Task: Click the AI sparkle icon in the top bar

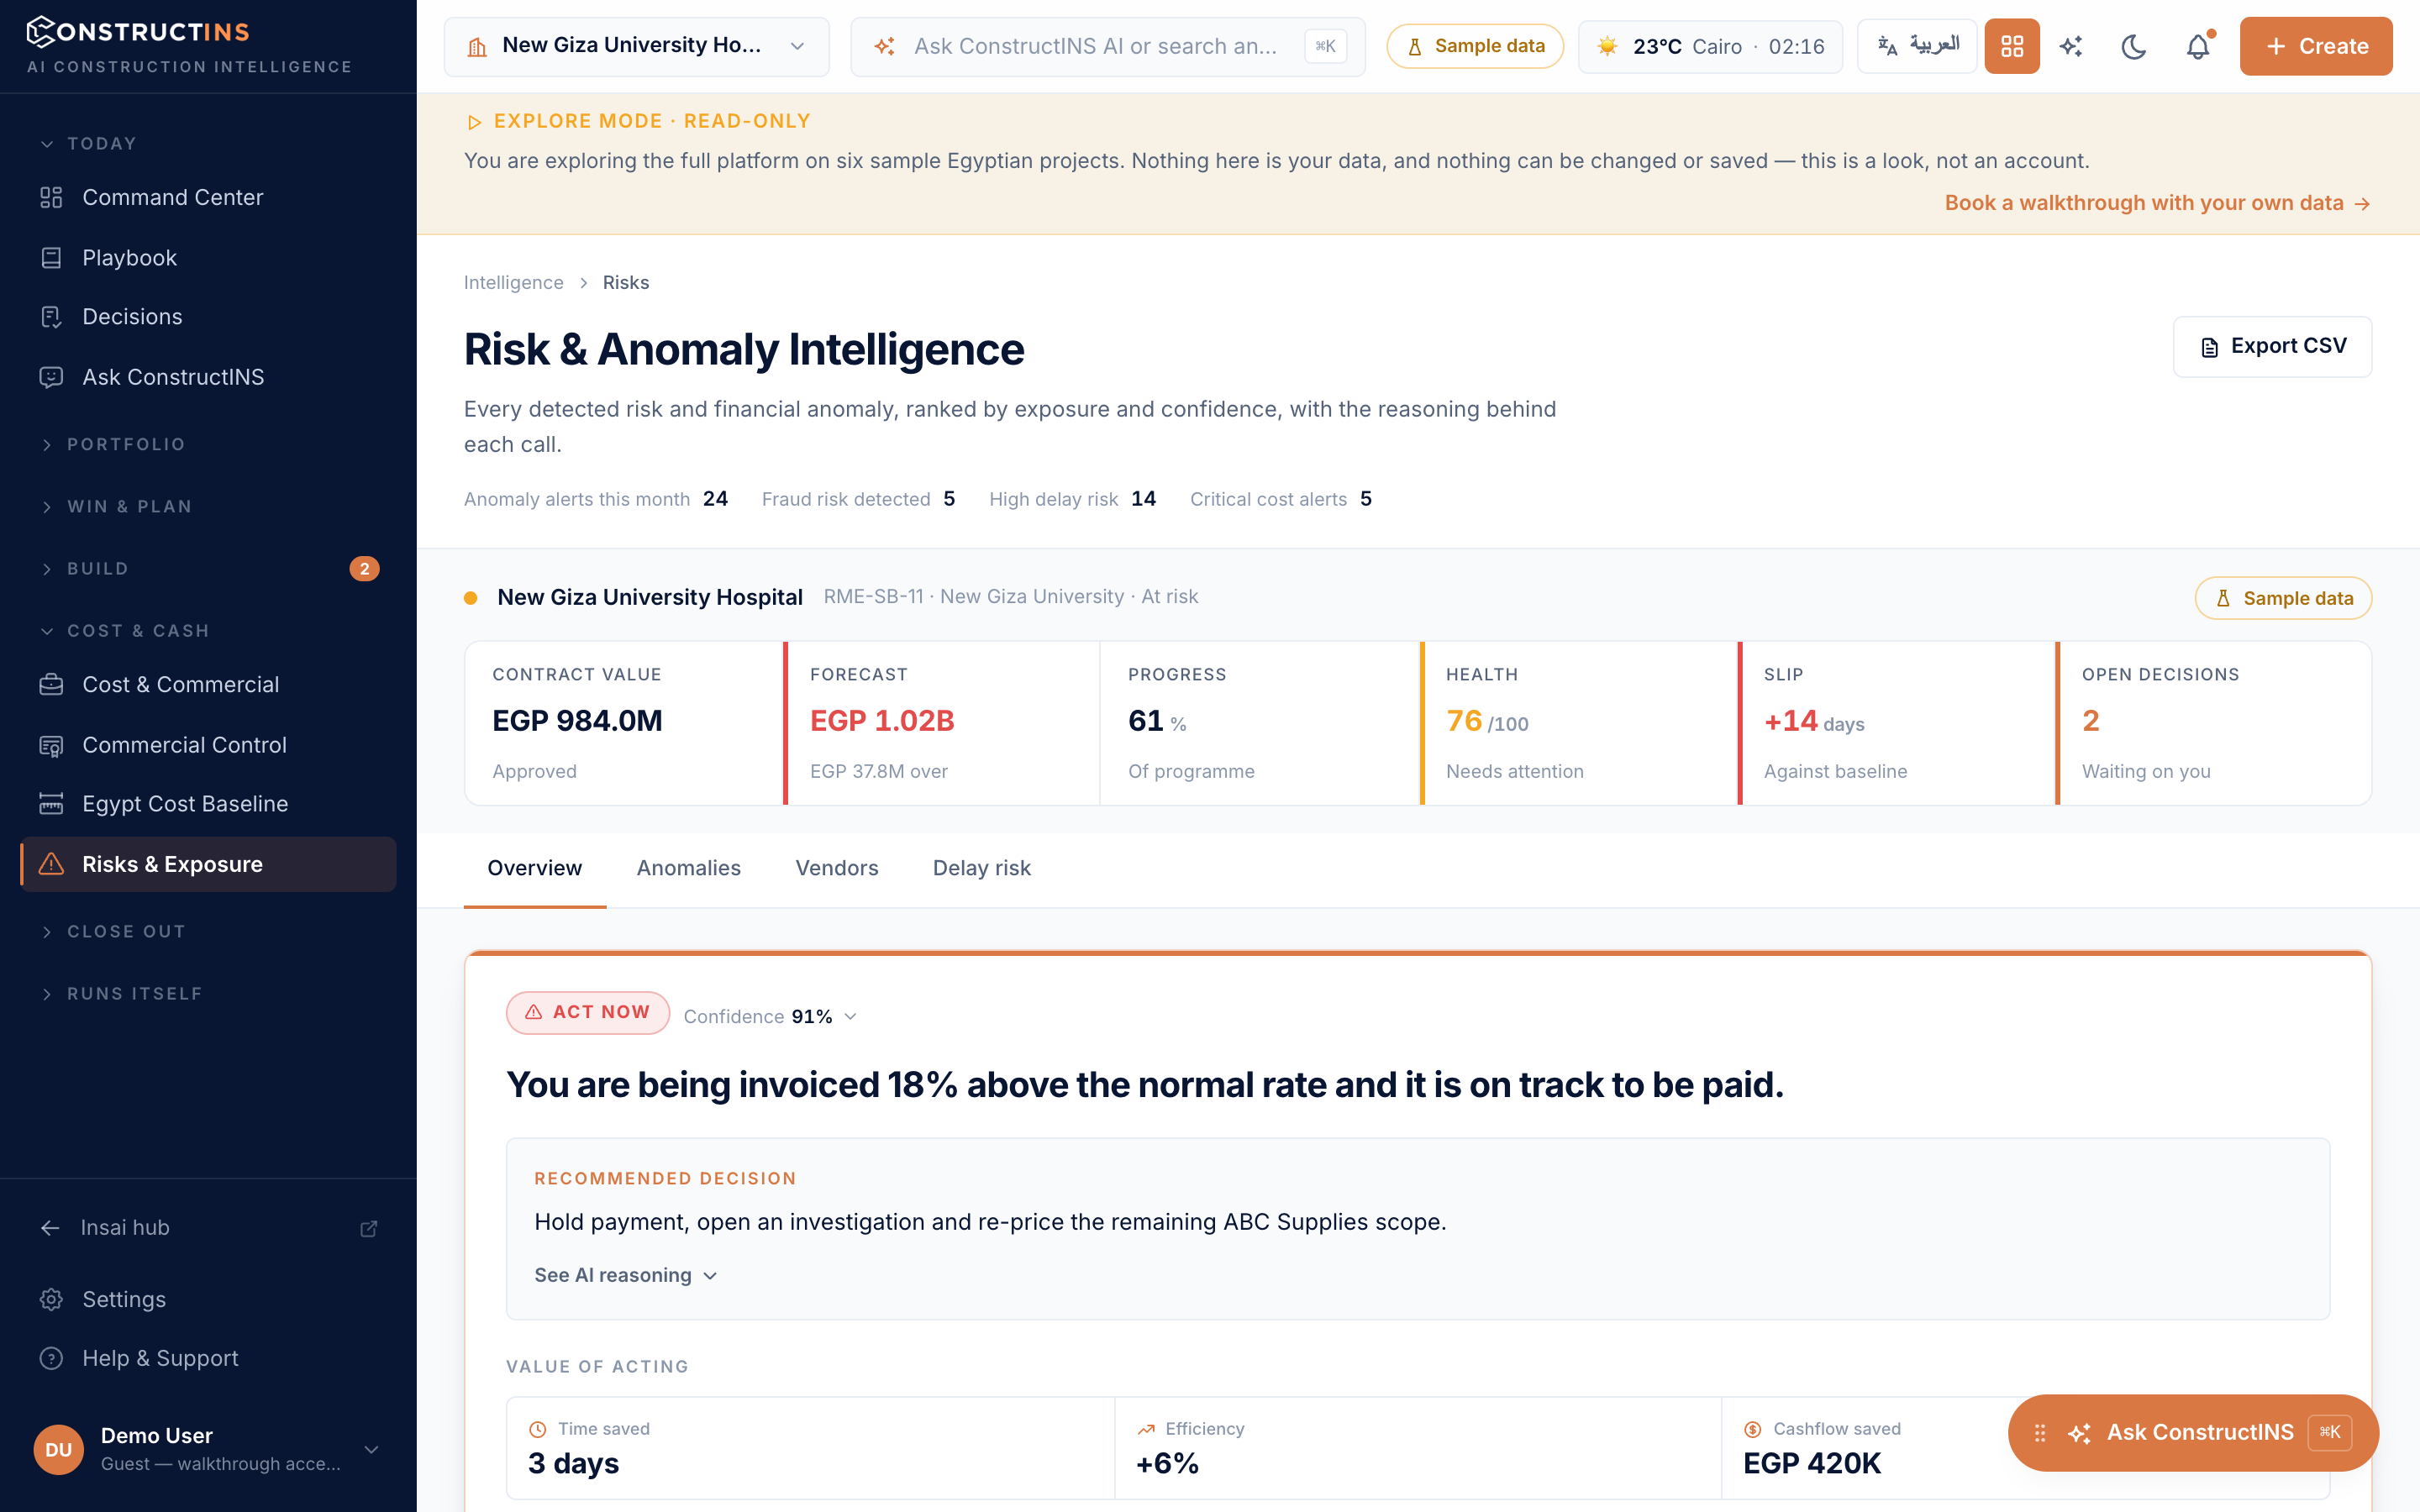Action: tap(2071, 46)
